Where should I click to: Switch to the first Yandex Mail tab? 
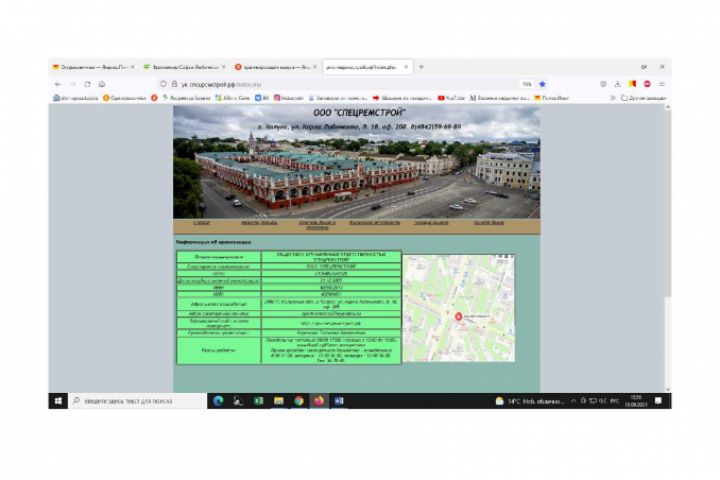93,67
